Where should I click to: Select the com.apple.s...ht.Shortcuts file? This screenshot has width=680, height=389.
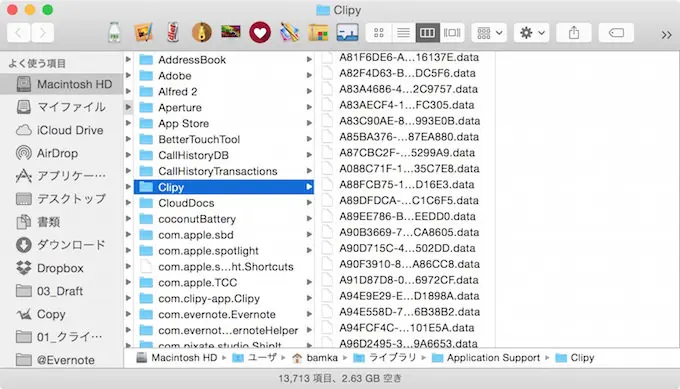[224, 267]
